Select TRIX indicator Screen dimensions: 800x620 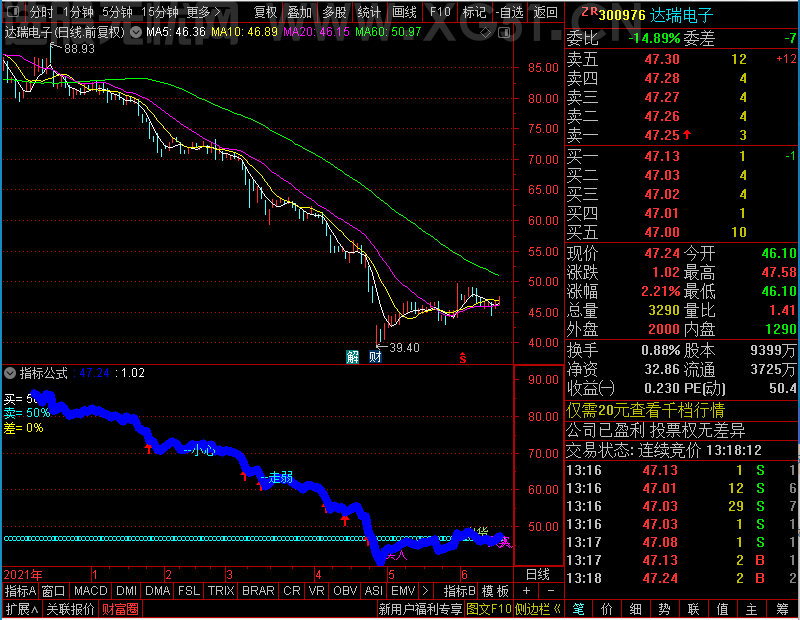click(221, 591)
